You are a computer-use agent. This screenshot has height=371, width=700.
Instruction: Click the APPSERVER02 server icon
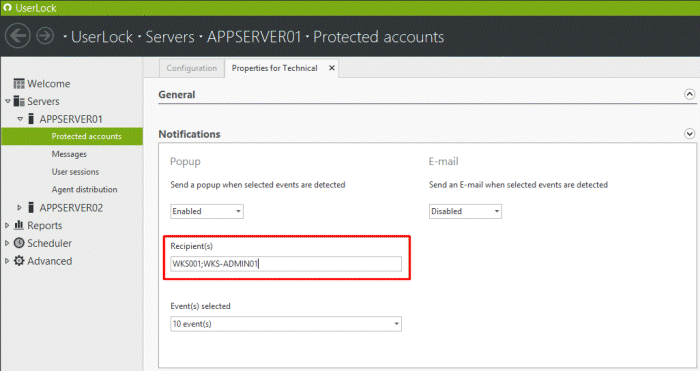pos(31,207)
